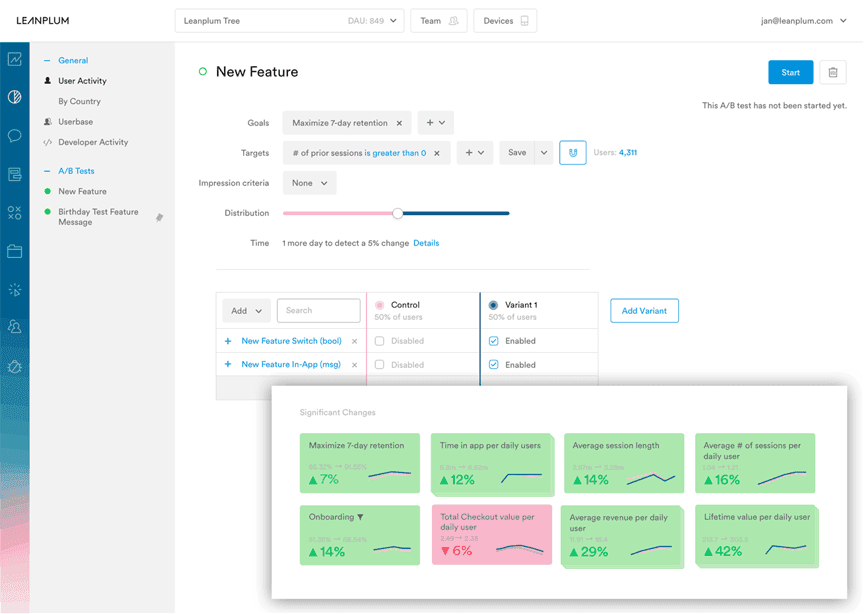Expand the Impression criteria None dropdown
Screen dimensions: 864x614
309,183
